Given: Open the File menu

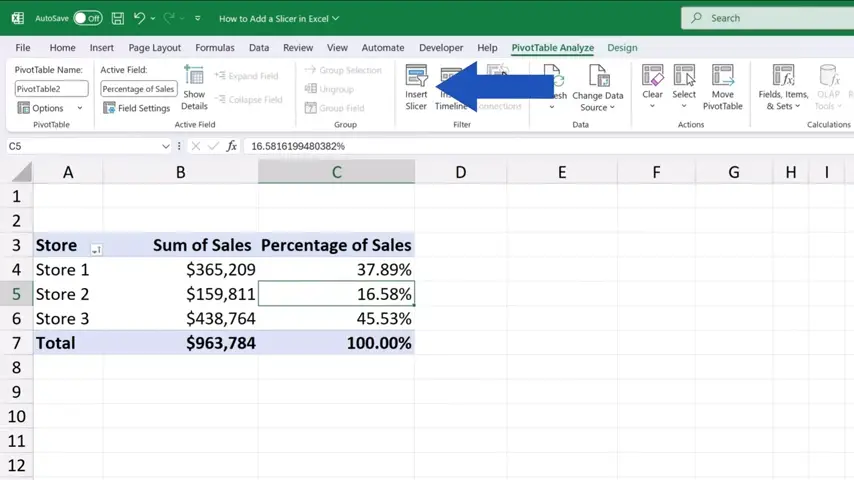Looking at the screenshot, I should 23,47.
